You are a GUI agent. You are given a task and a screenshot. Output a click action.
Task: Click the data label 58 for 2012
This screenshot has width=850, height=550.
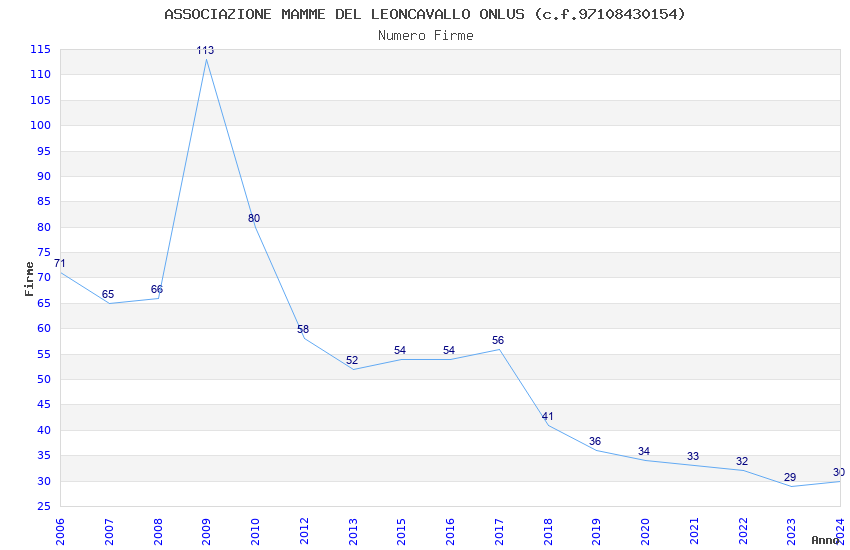click(x=303, y=329)
